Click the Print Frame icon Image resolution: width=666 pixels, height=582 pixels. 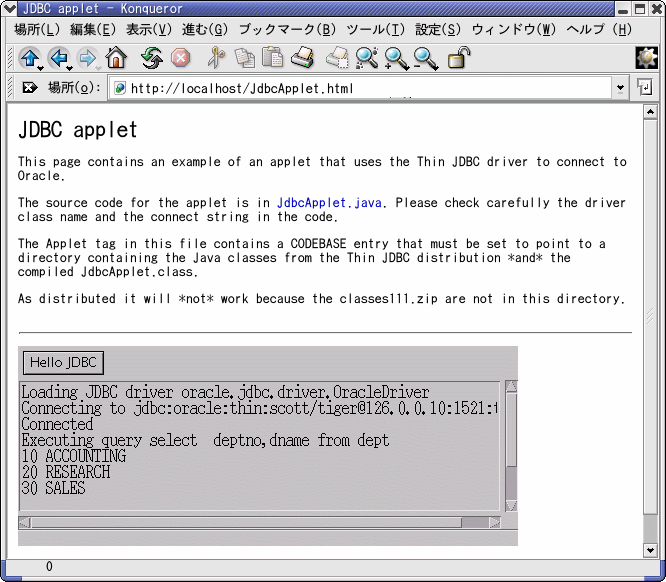[337, 58]
